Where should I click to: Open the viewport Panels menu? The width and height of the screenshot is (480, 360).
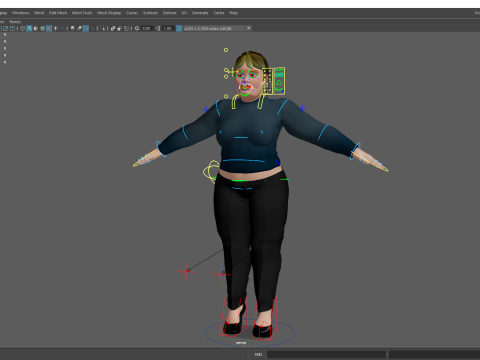click(x=15, y=22)
